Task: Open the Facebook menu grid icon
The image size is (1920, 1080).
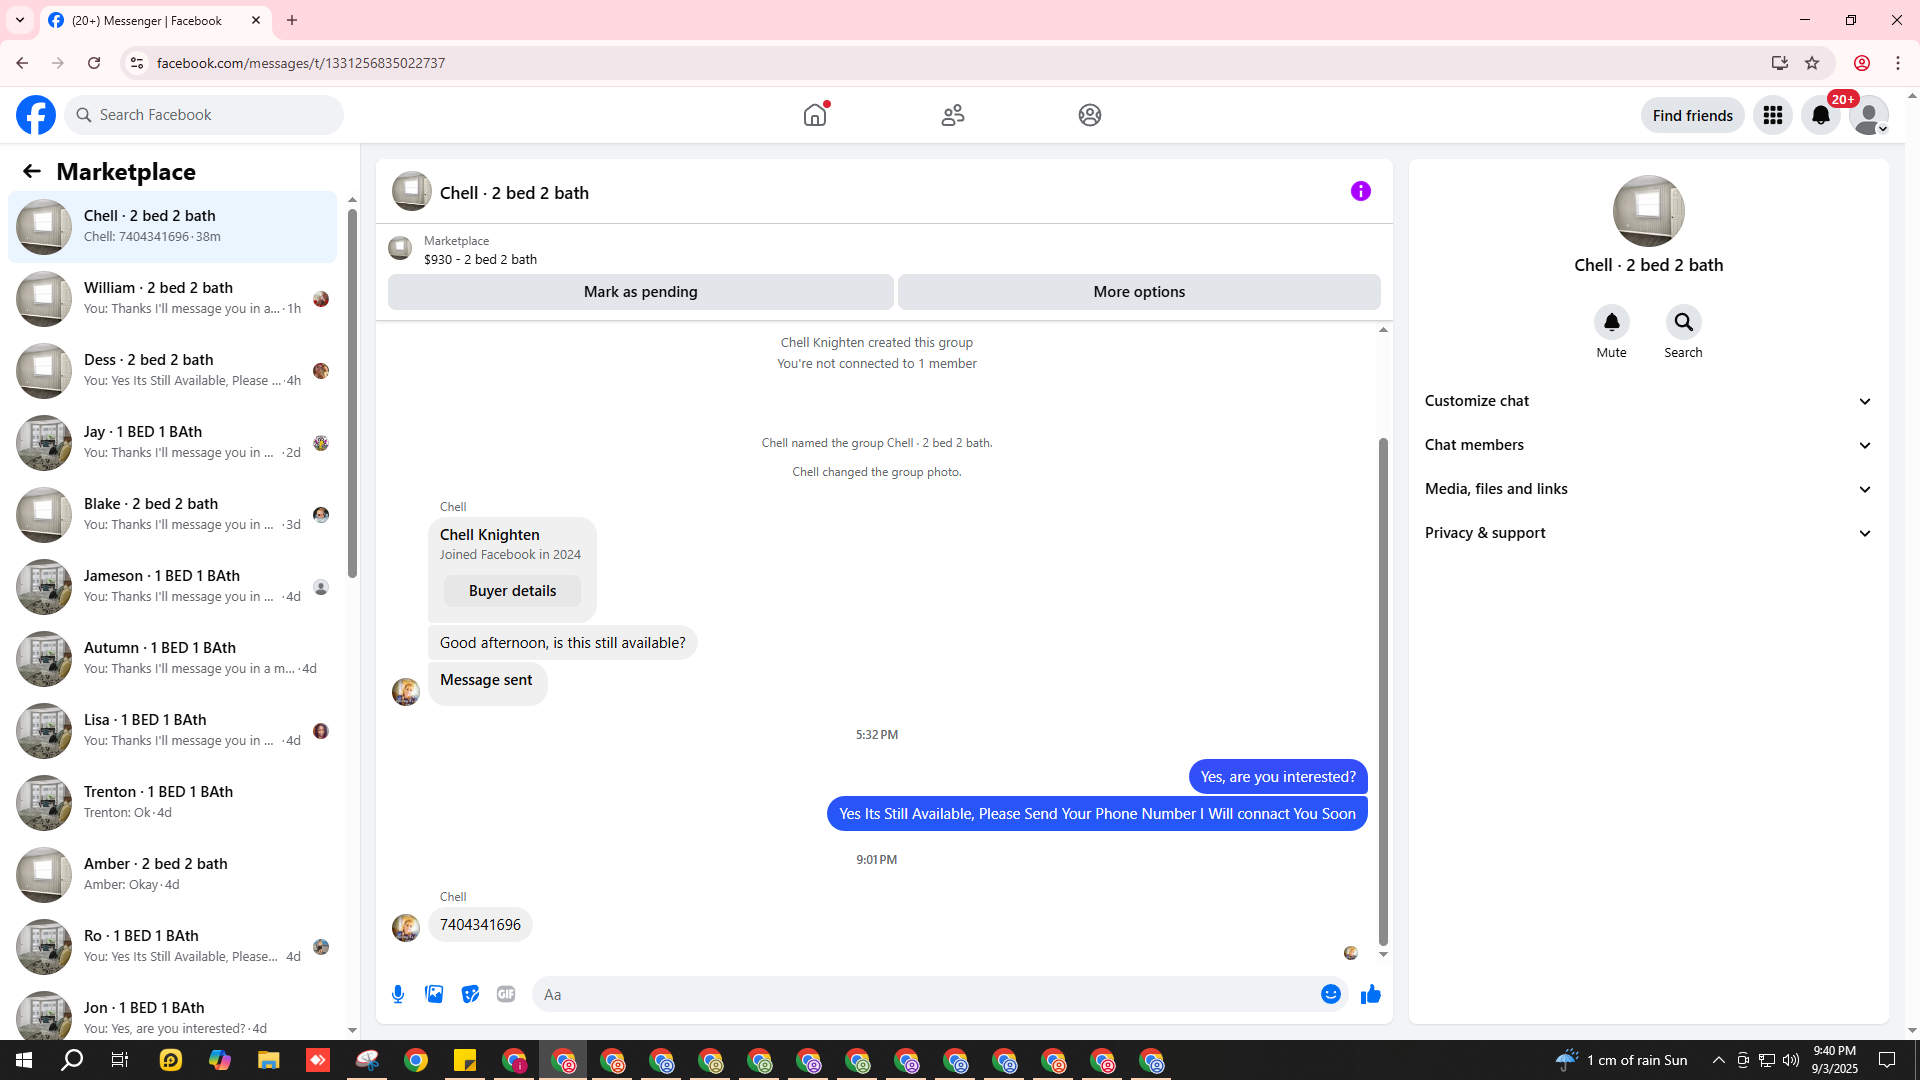Action: click(1773, 115)
